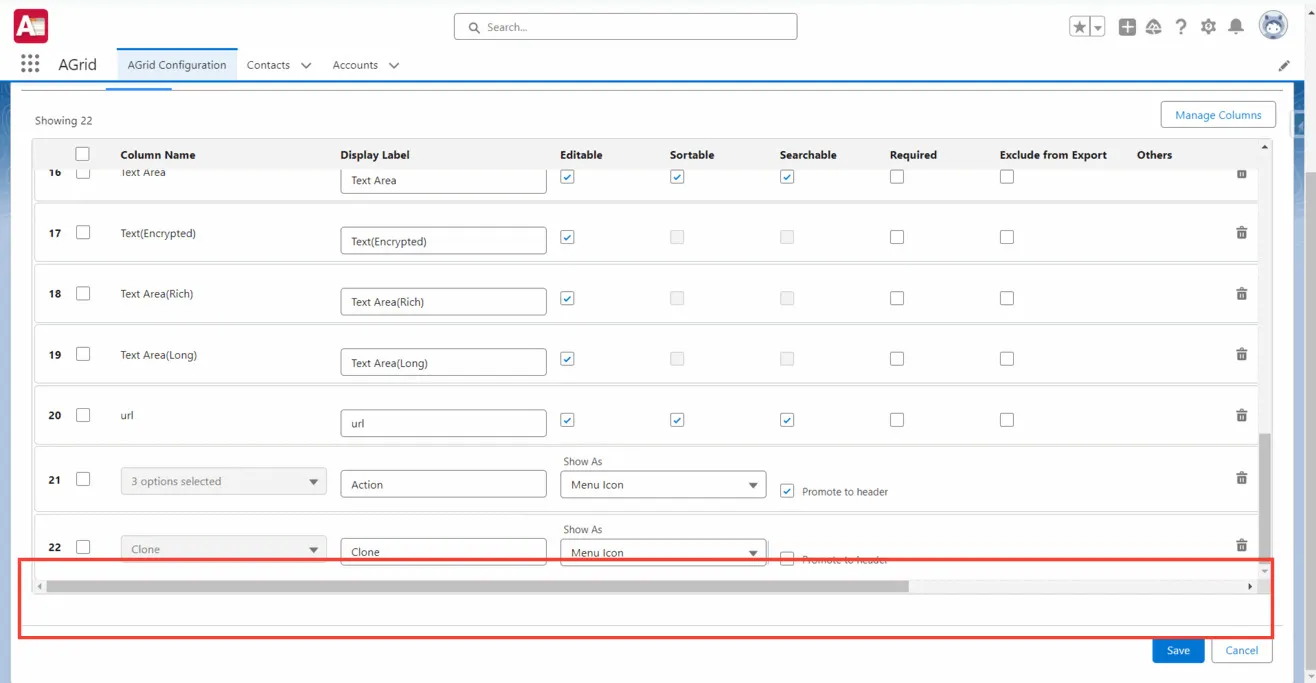Open the Manage Columns dialog
This screenshot has width=1316, height=683.
(1218, 114)
